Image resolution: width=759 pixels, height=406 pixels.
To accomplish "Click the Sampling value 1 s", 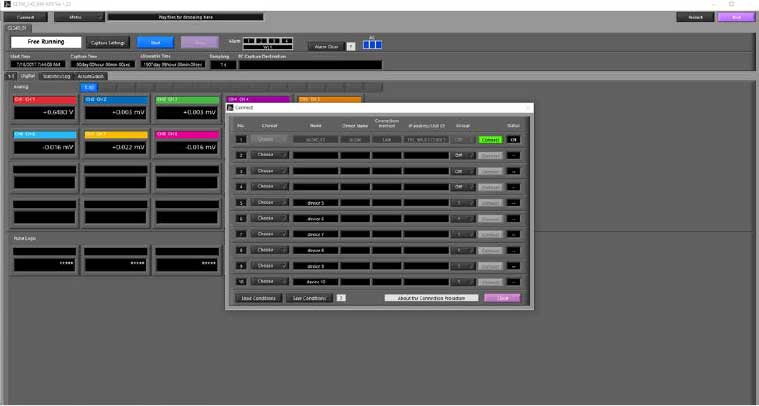I will pos(223,64).
